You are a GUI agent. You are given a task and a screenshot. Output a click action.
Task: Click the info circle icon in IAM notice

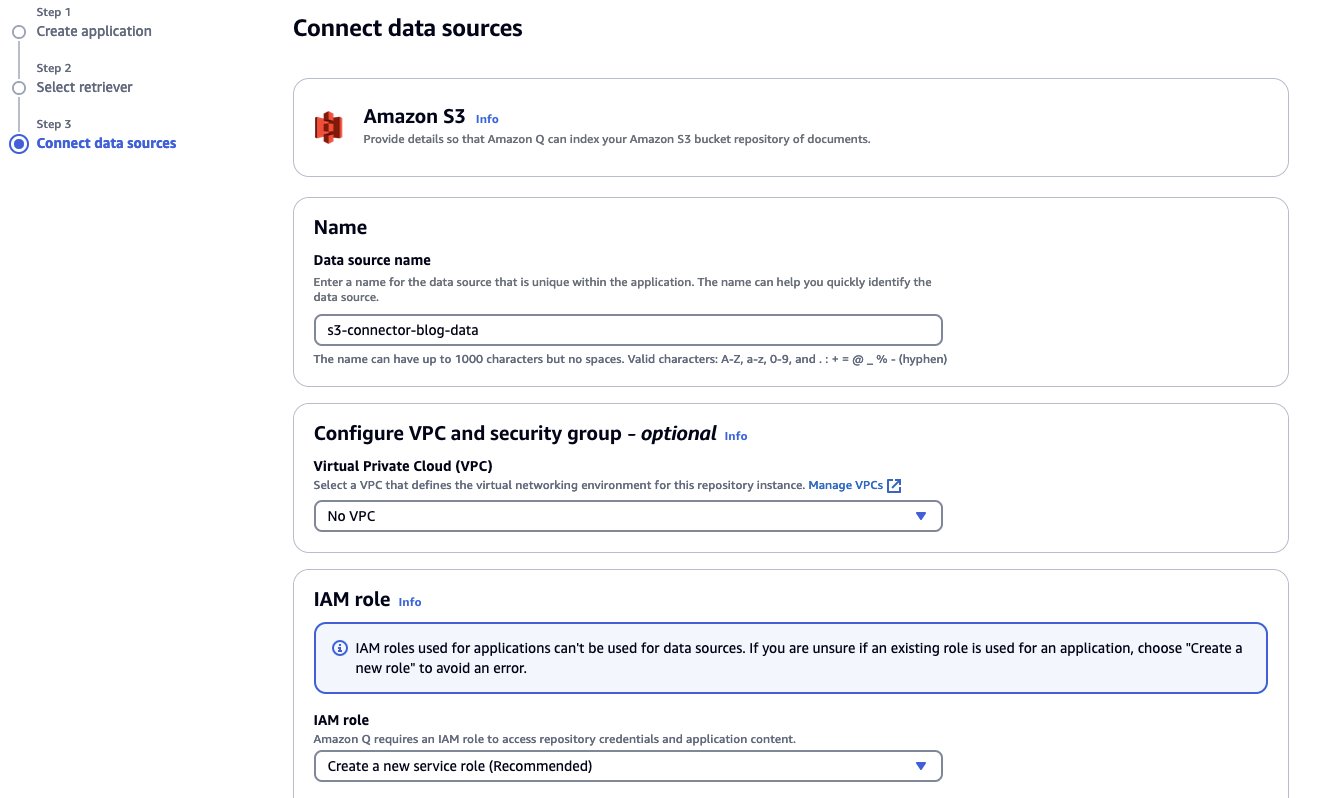click(x=340, y=648)
